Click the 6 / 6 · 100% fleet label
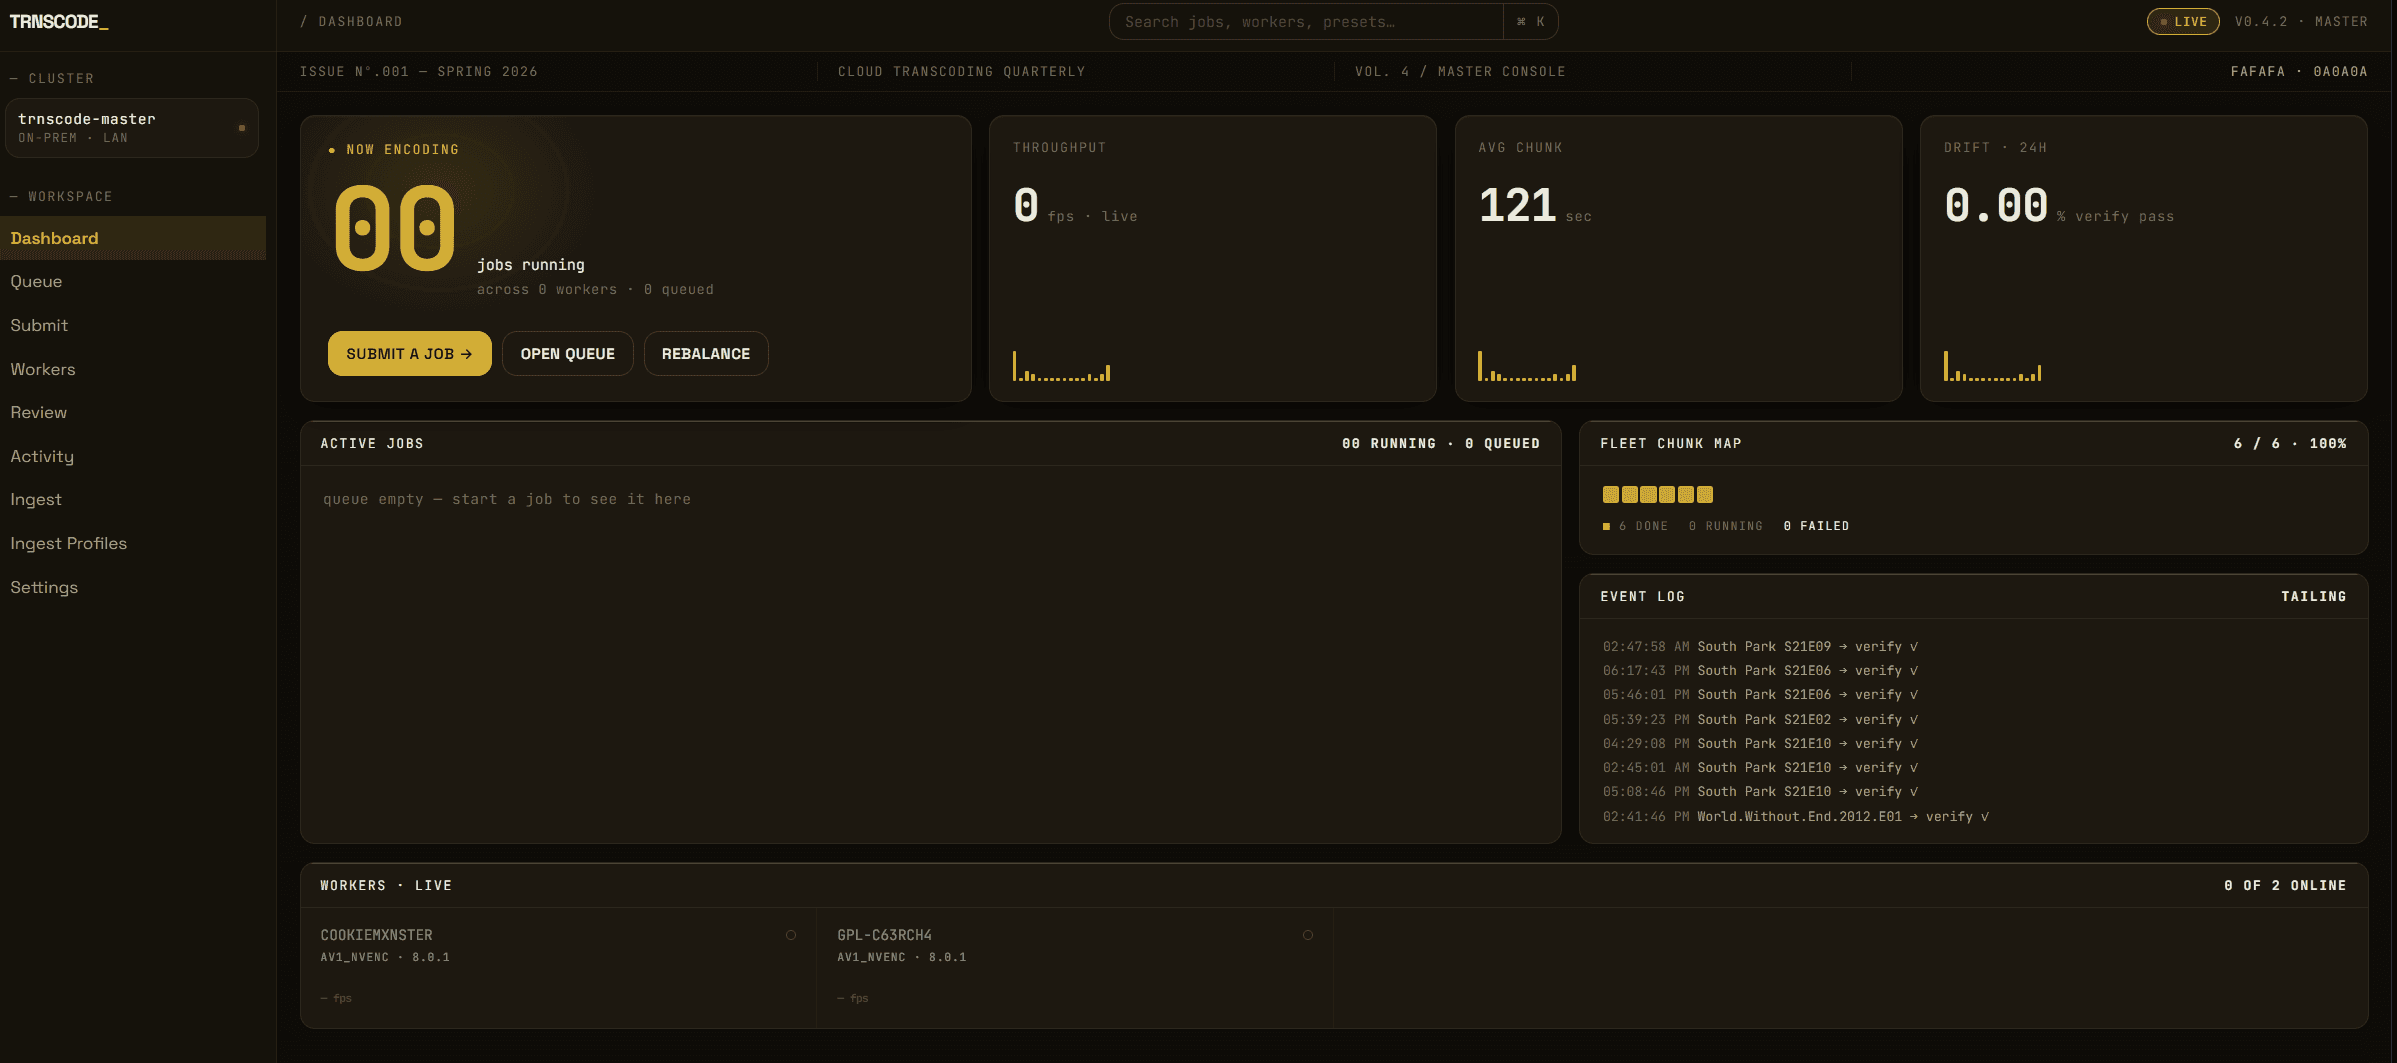This screenshot has height=1063, width=2397. 2290,444
